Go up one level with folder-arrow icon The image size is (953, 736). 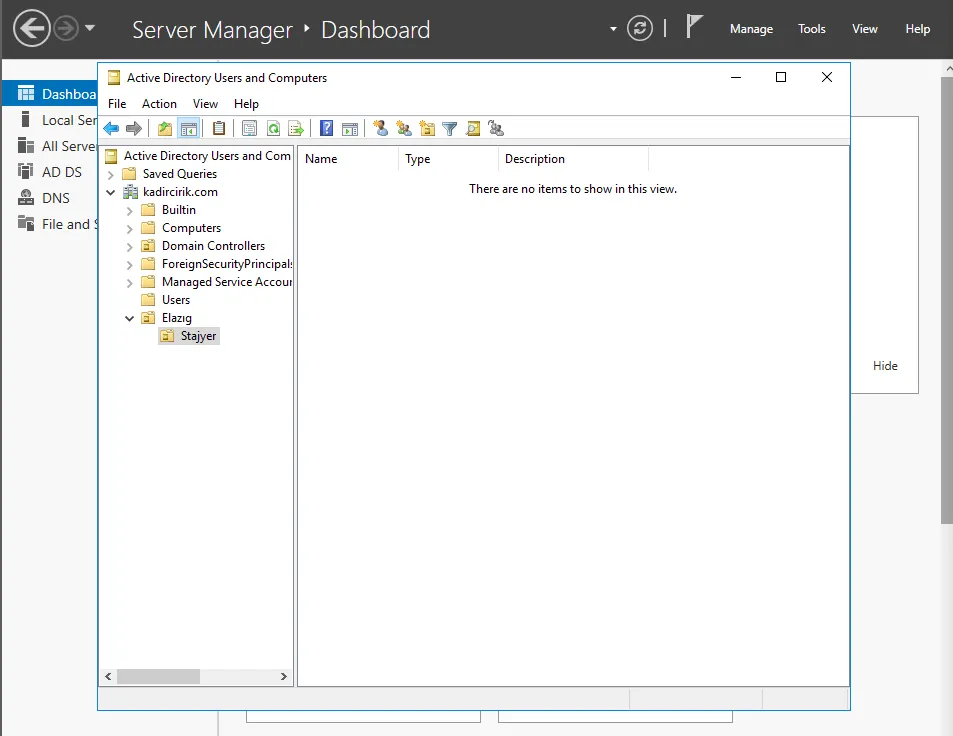pyautogui.click(x=165, y=128)
